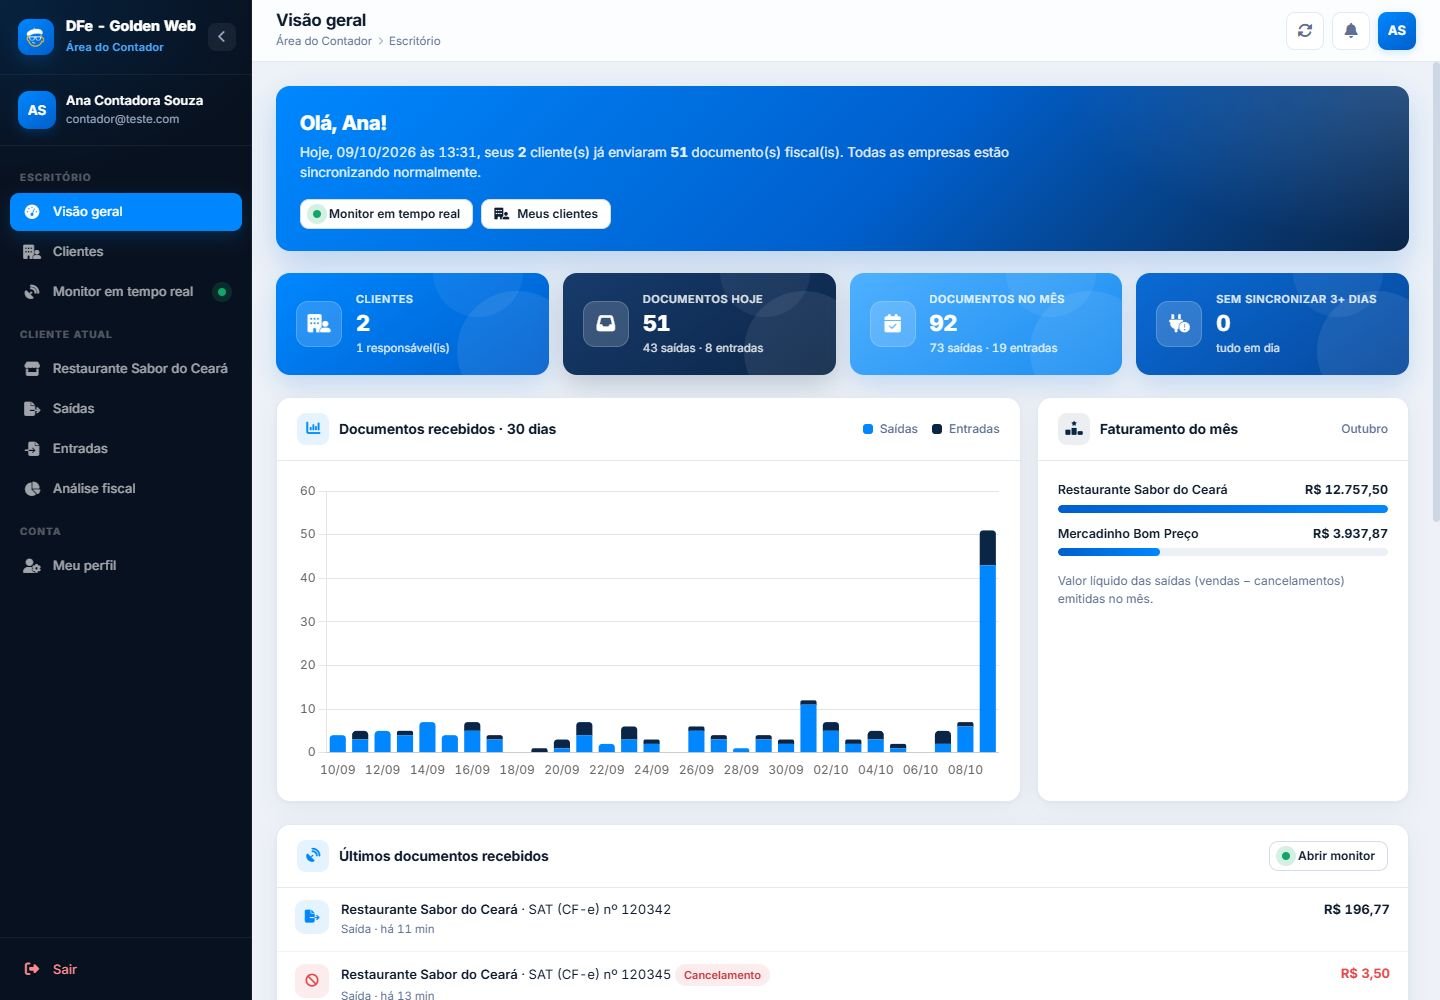The width and height of the screenshot is (1440, 1000).
Task: Click the page vertical scrollbar
Action: pyautogui.click(x=1436, y=290)
